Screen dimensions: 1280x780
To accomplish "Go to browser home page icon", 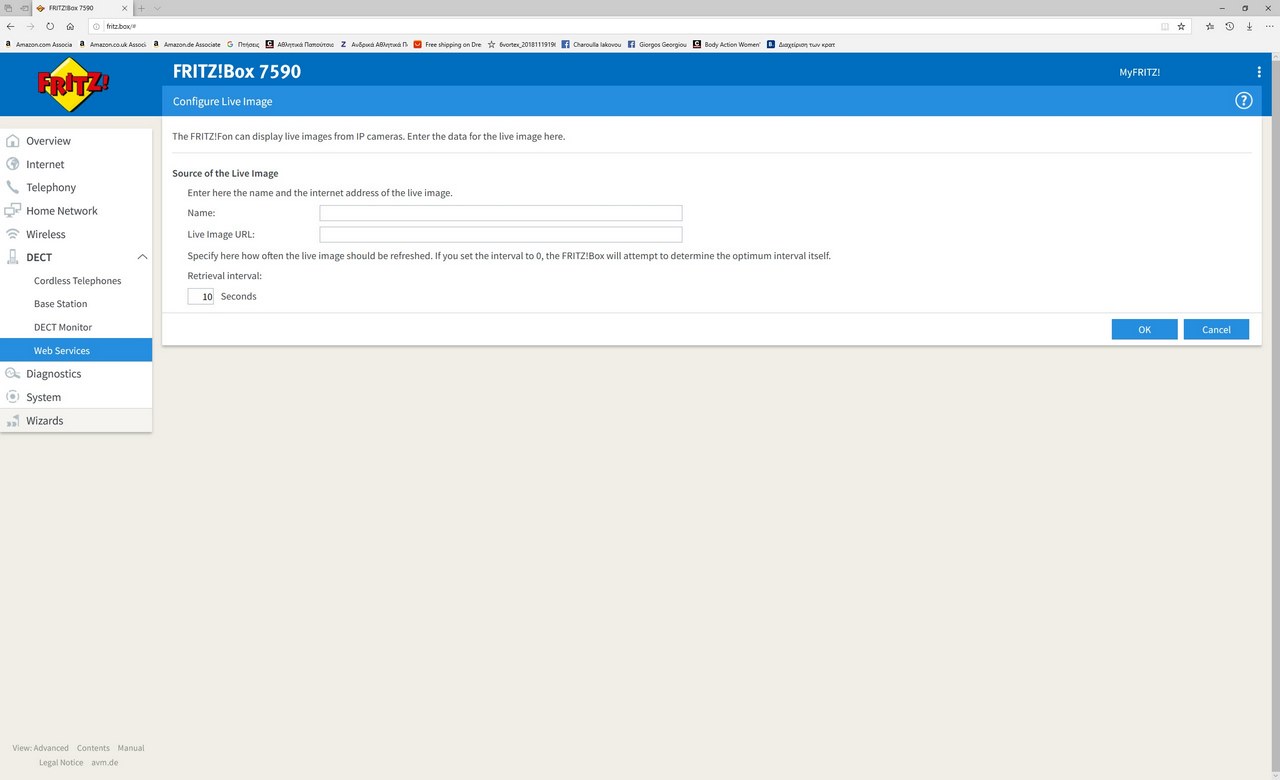I will 70,26.
